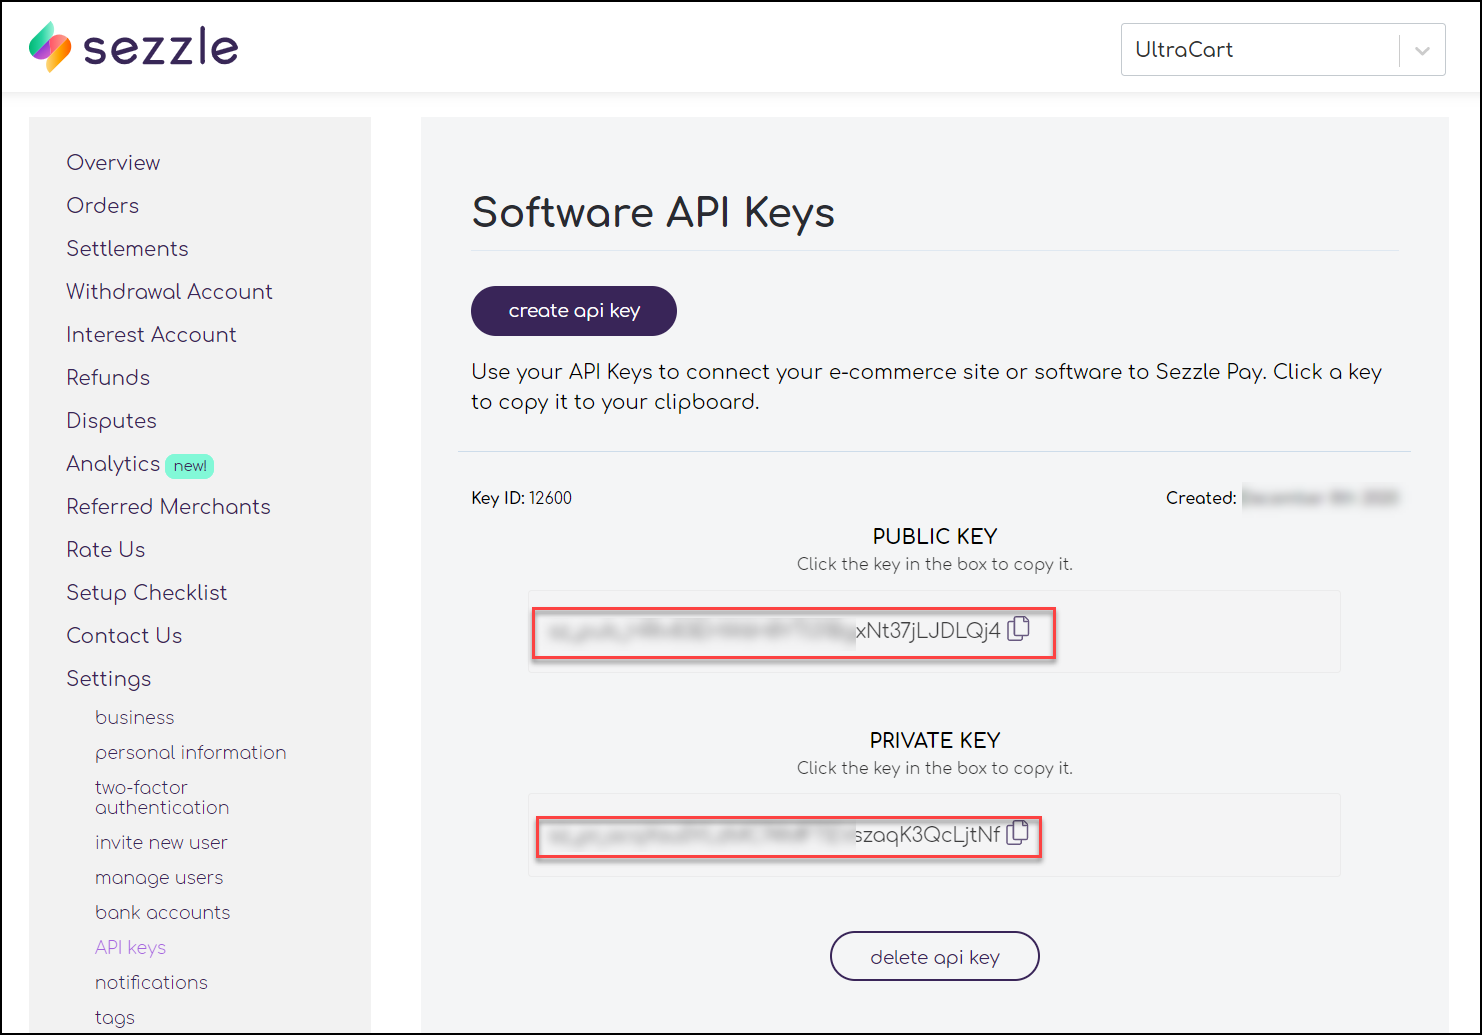Open Settlements section
Viewport: 1482px width, 1035px height.
[127, 248]
